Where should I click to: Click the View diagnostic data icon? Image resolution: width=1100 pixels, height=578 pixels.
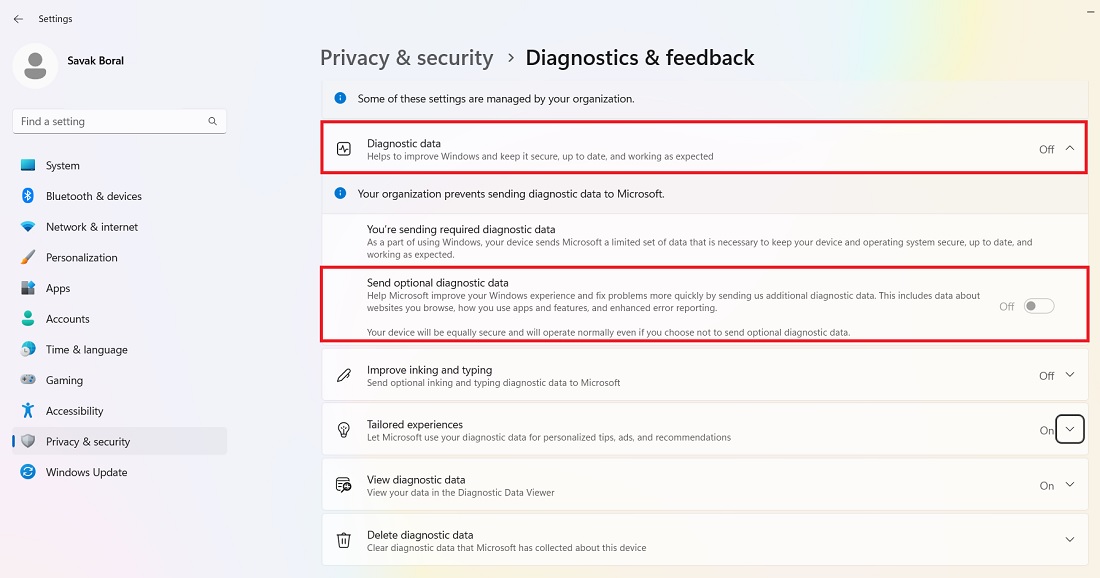click(344, 485)
